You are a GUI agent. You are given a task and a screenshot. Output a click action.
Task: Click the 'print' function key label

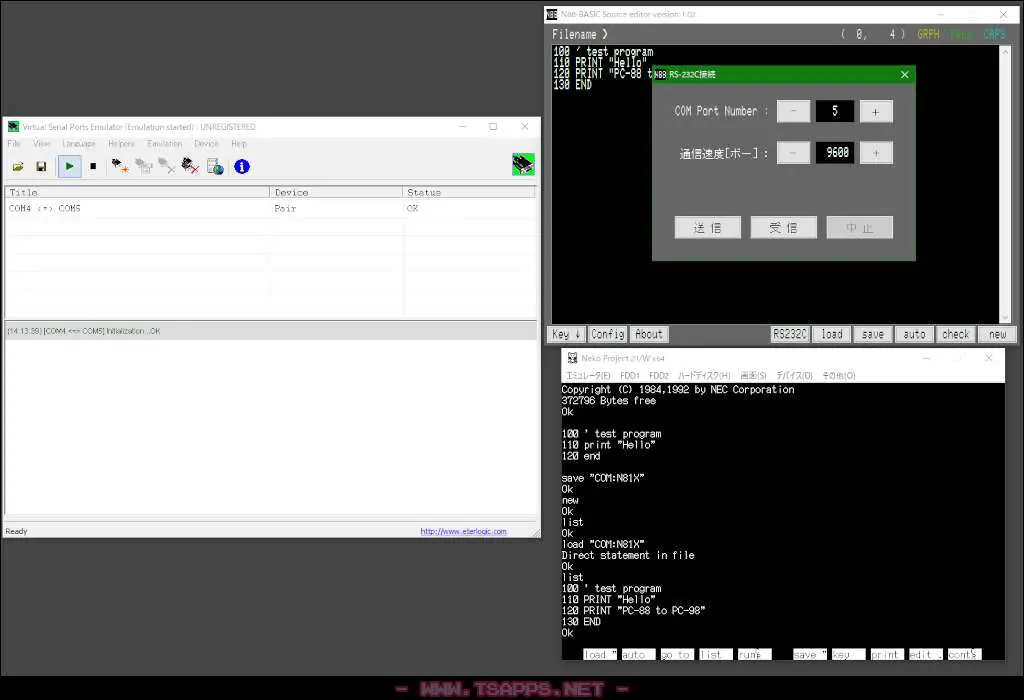(887, 654)
